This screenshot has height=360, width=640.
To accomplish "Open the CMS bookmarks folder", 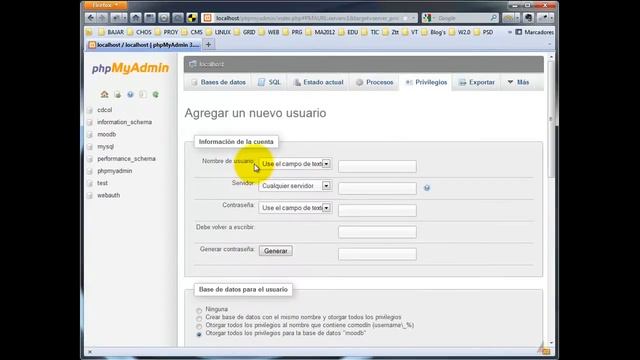I will point(192,32).
